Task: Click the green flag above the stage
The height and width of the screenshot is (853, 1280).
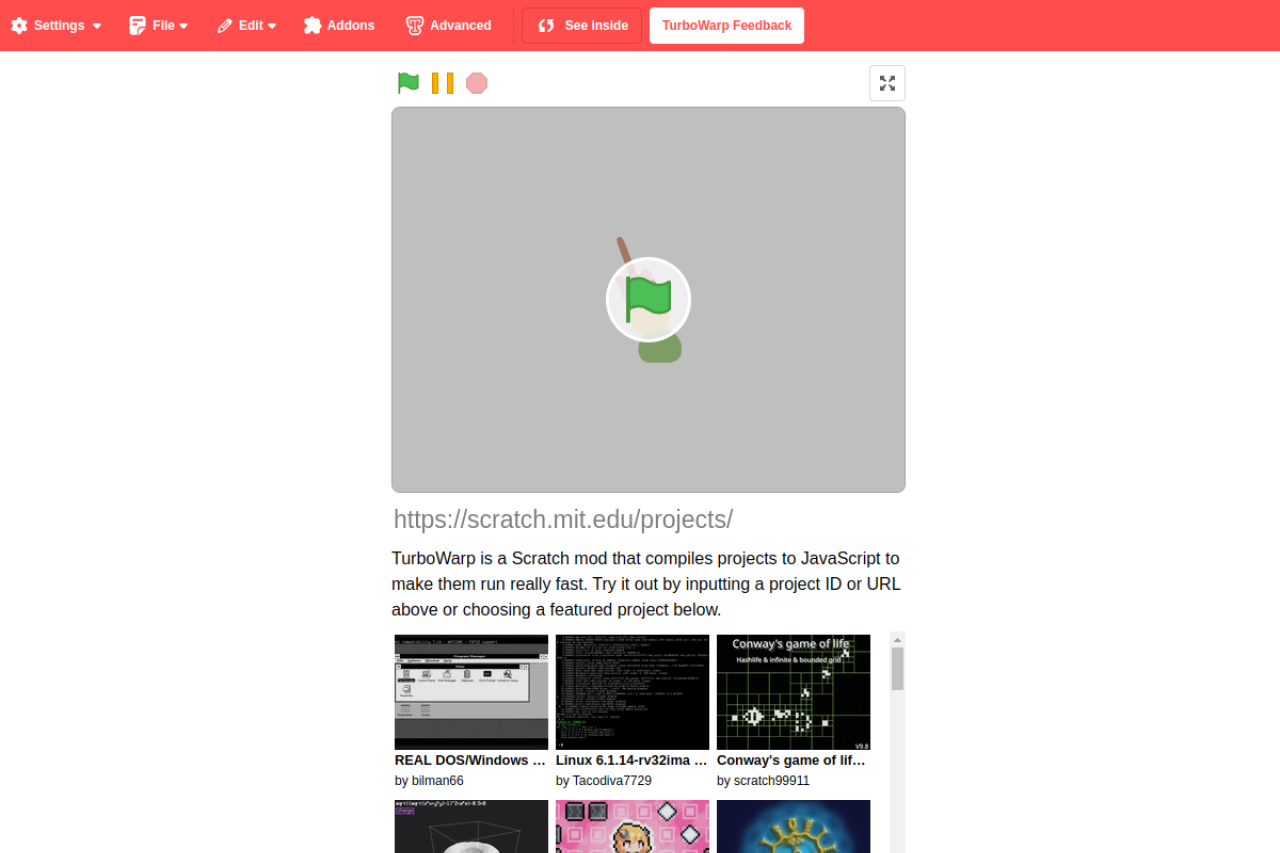Action: 408,83
